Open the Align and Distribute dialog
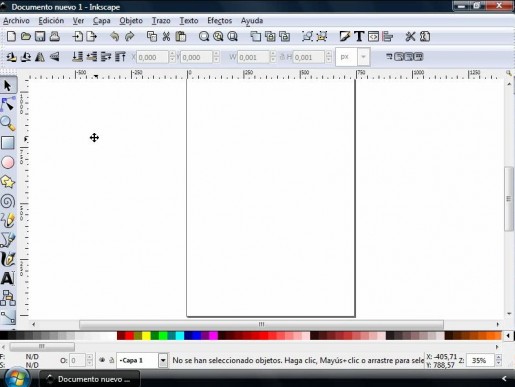The height and width of the screenshot is (387, 515). 388,36
